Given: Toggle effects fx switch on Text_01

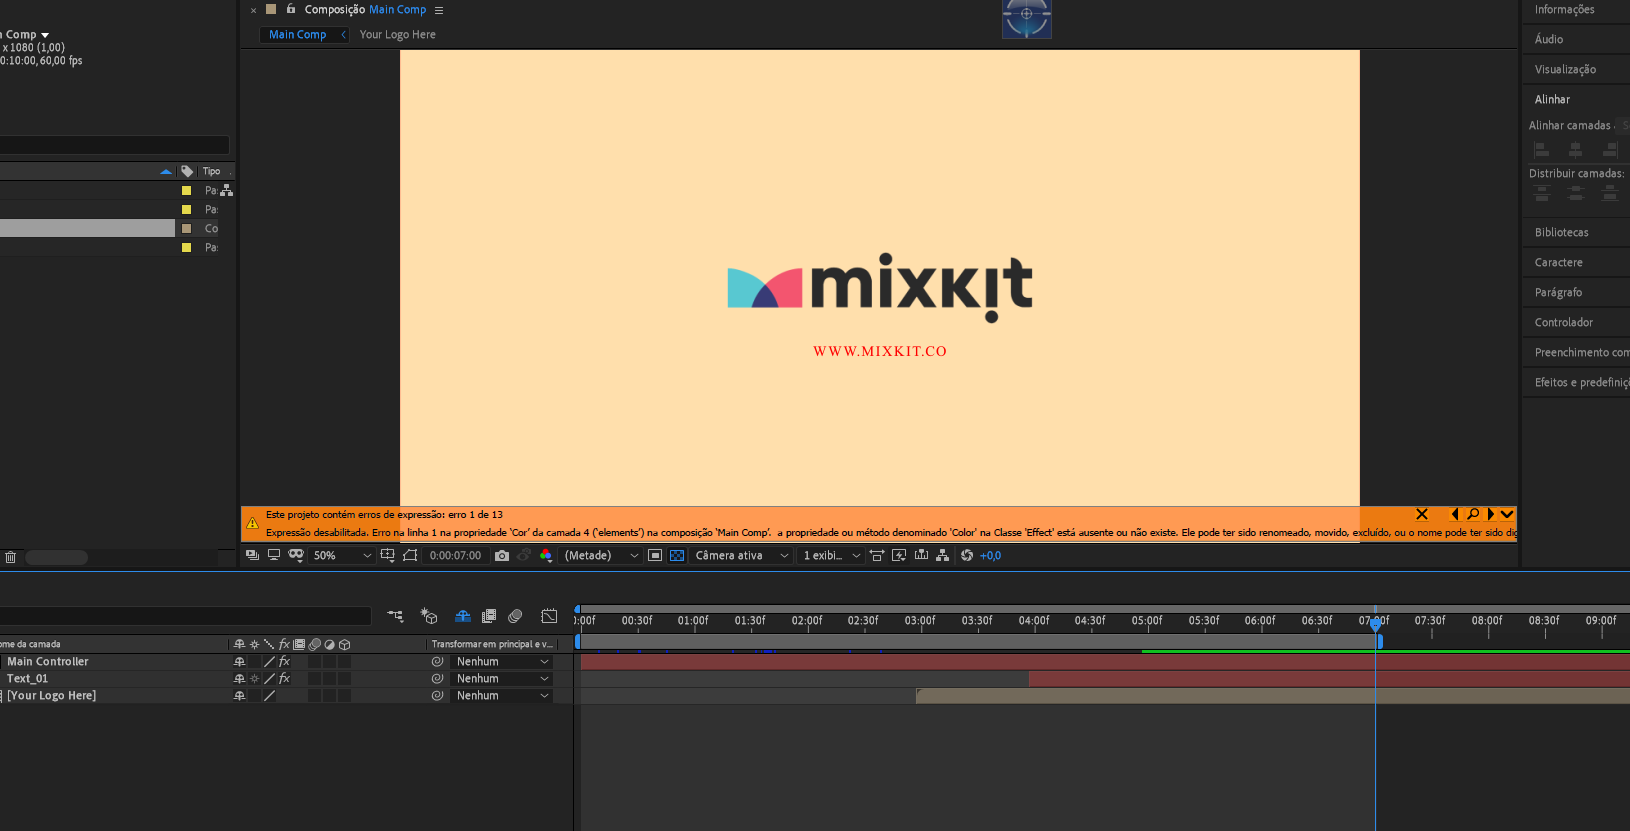Looking at the screenshot, I should point(284,679).
